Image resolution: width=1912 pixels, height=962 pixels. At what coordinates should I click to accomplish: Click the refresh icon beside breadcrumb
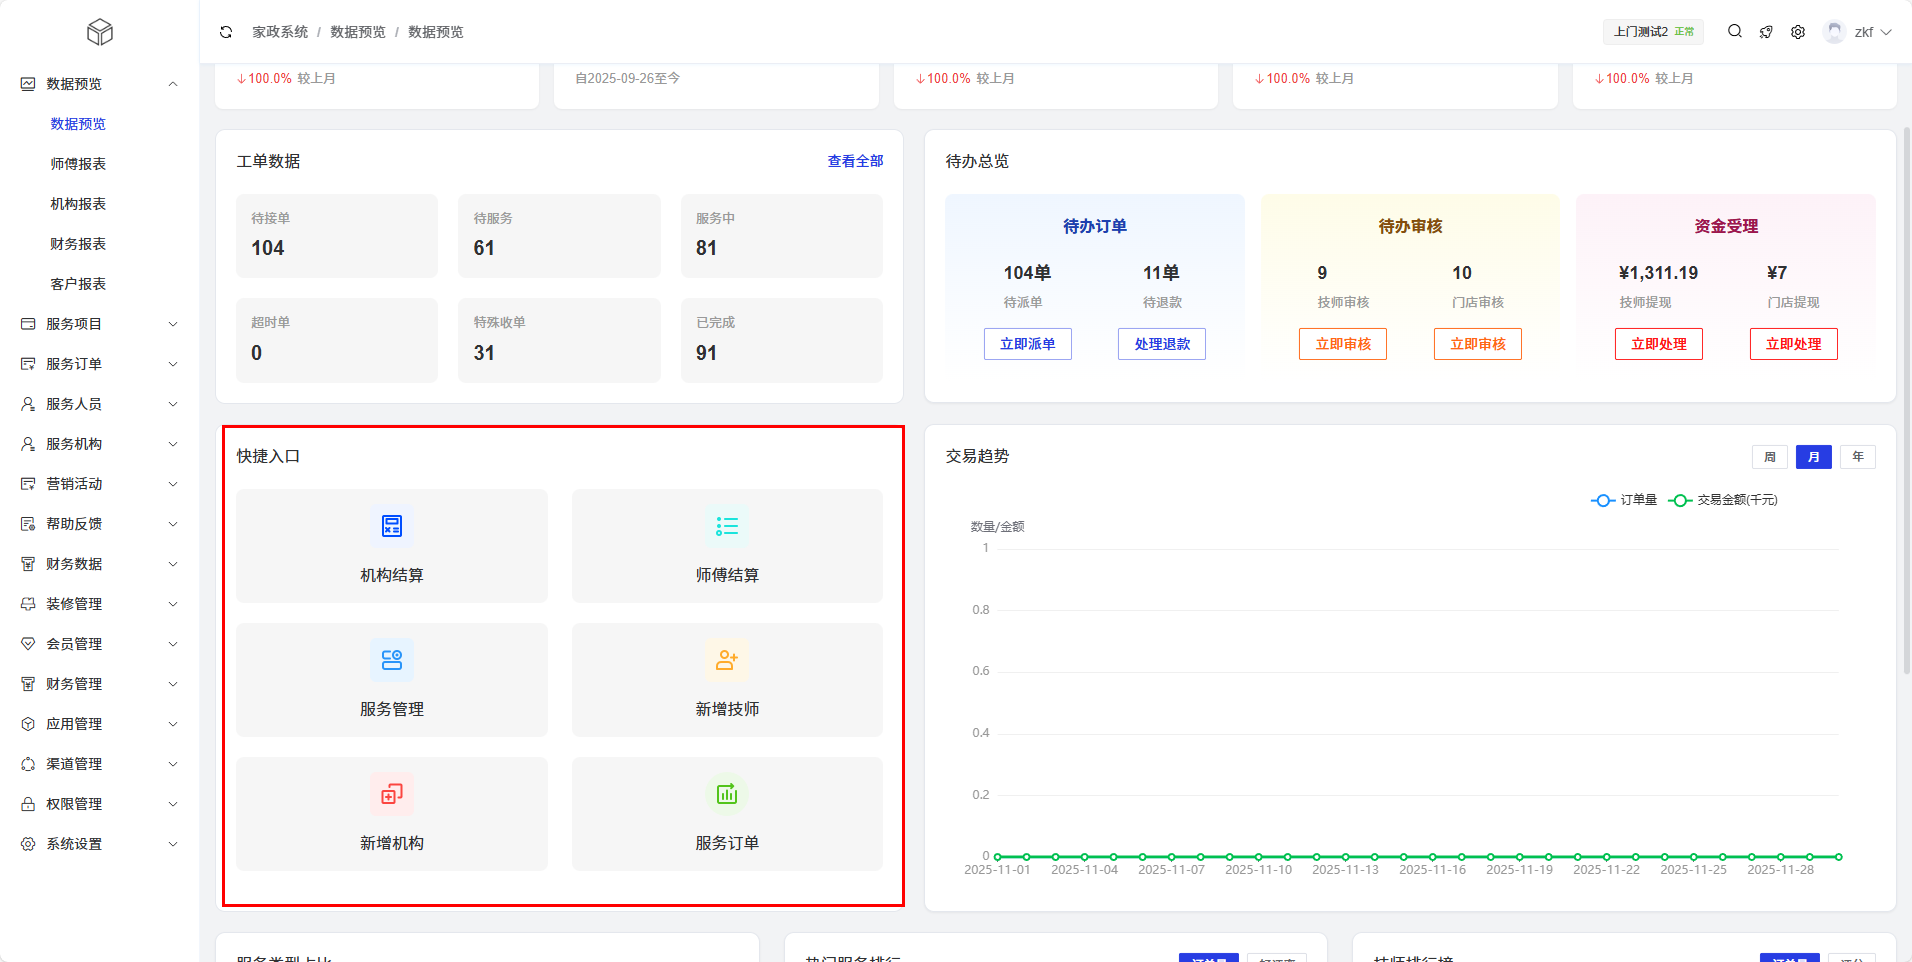226,32
